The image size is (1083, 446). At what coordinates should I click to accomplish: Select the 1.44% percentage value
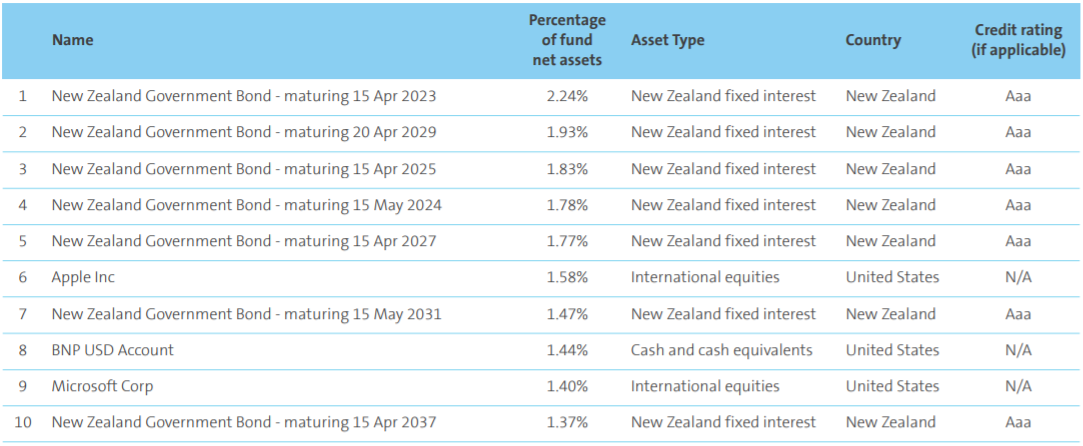pyautogui.click(x=567, y=350)
